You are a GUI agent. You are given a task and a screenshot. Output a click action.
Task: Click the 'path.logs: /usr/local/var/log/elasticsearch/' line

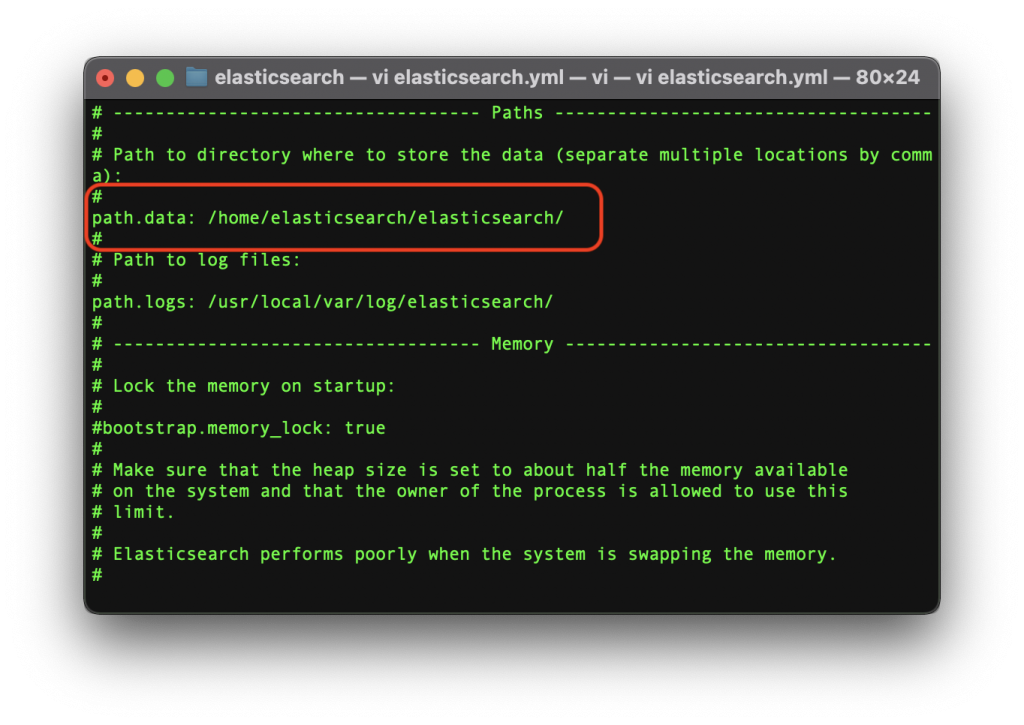(323, 302)
